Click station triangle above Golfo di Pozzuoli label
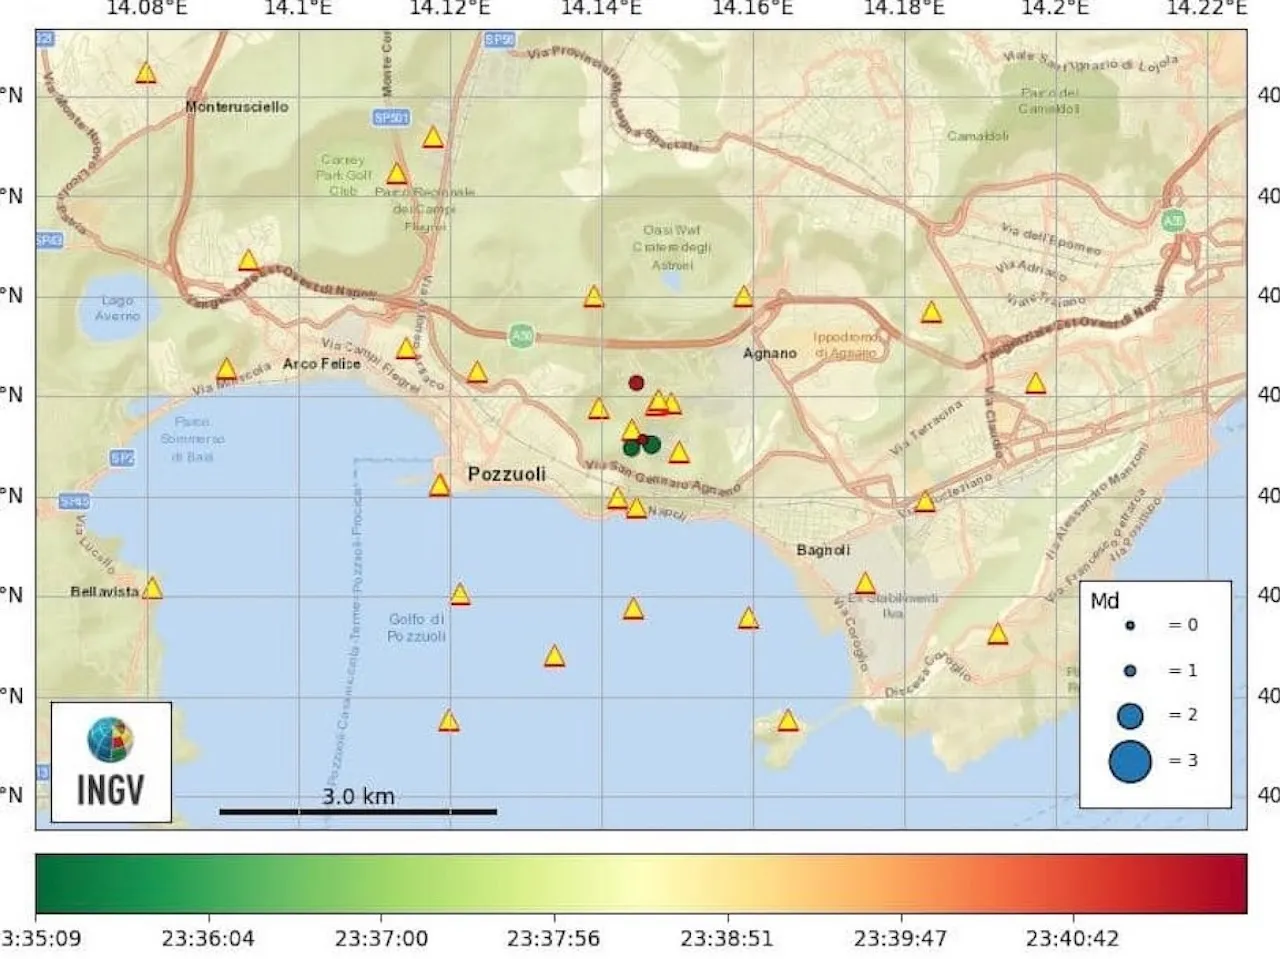 (460, 594)
